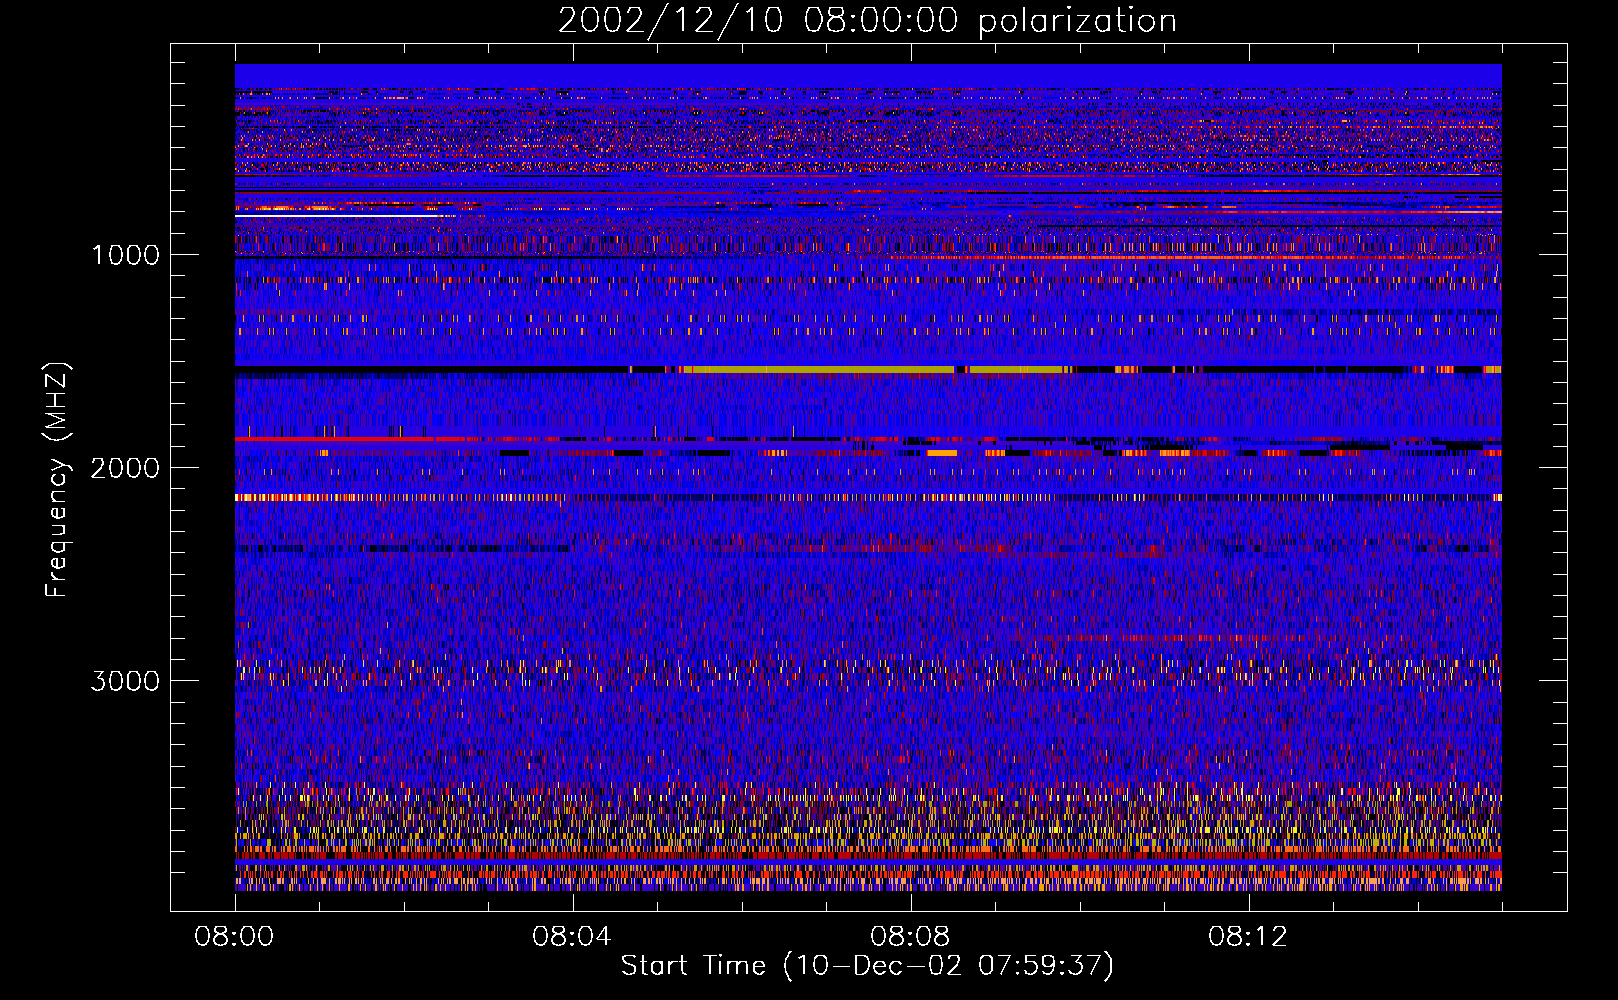Viewport: 1618px width, 1000px height.
Task: Click the white horizontal line near 800 MHz
Action: [x=338, y=215]
